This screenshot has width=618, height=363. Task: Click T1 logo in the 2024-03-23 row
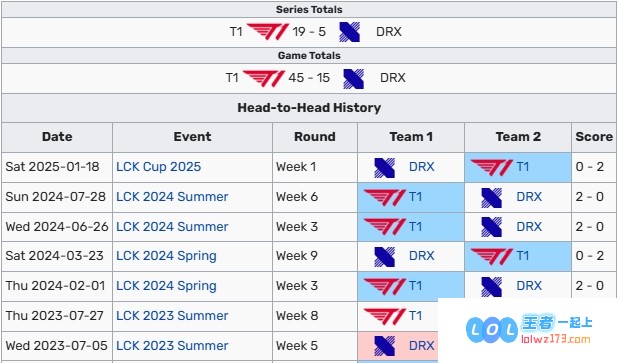491,256
